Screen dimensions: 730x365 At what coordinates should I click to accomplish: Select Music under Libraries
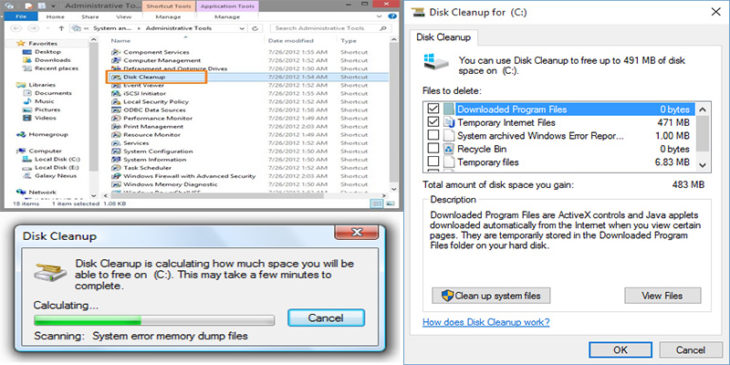coord(45,101)
